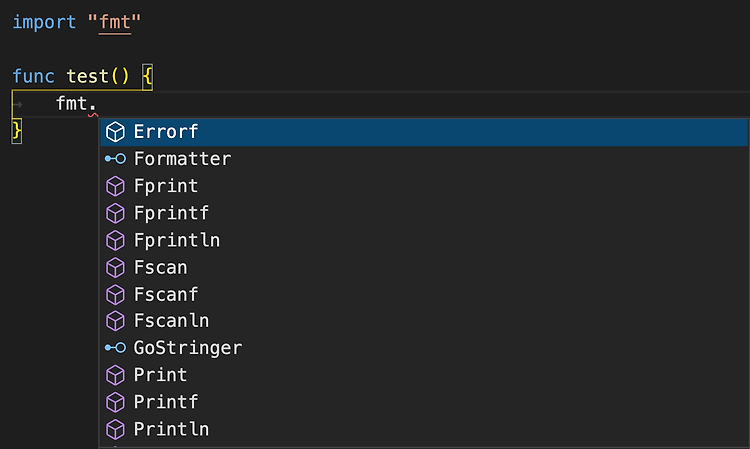This screenshot has width=750, height=449.
Task: Click the cube icon beside Println
Action: [115, 429]
